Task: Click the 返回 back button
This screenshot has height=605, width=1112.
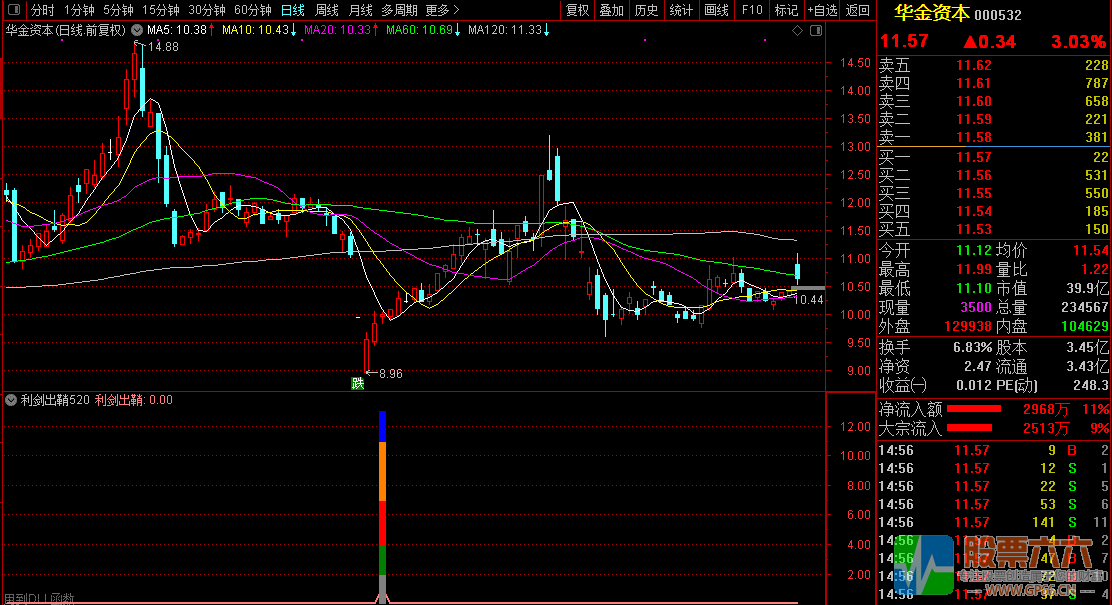Action: [857, 10]
